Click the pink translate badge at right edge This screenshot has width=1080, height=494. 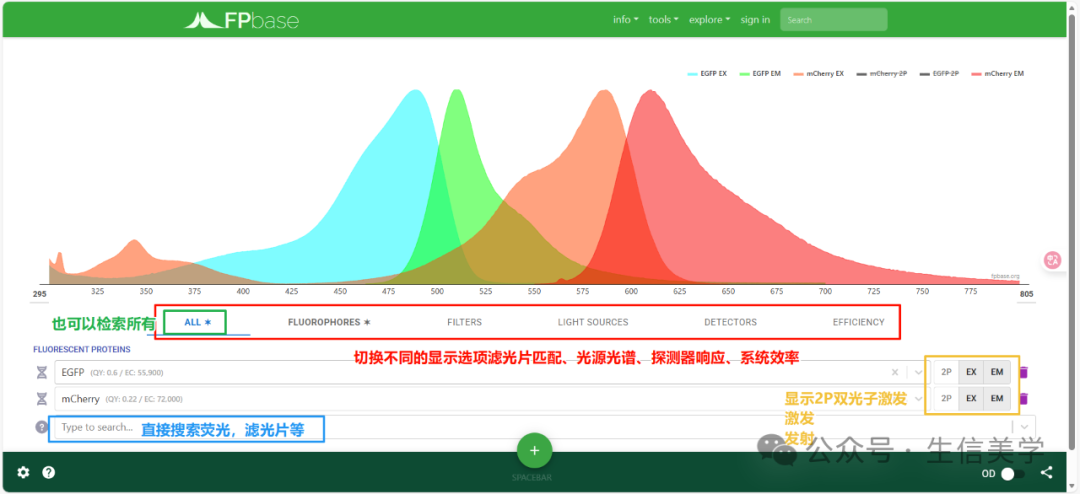1052,260
